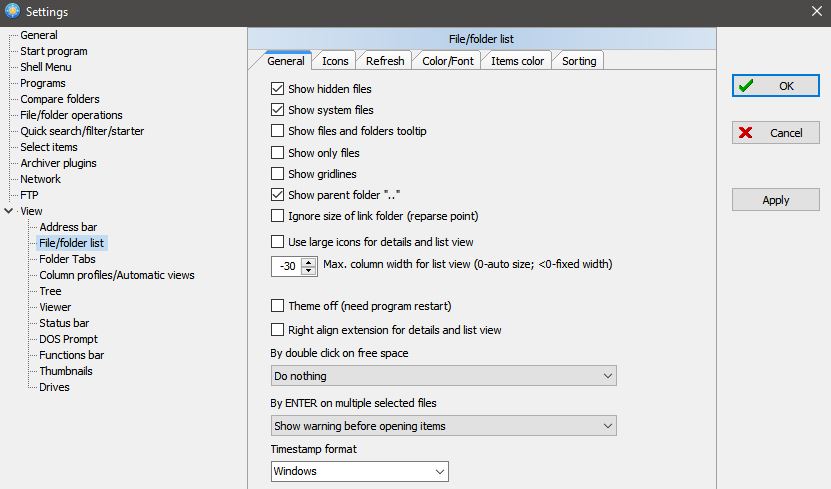Screen dimensions: 831x489
Task: Open Functions bar settings
Action: [71, 355]
